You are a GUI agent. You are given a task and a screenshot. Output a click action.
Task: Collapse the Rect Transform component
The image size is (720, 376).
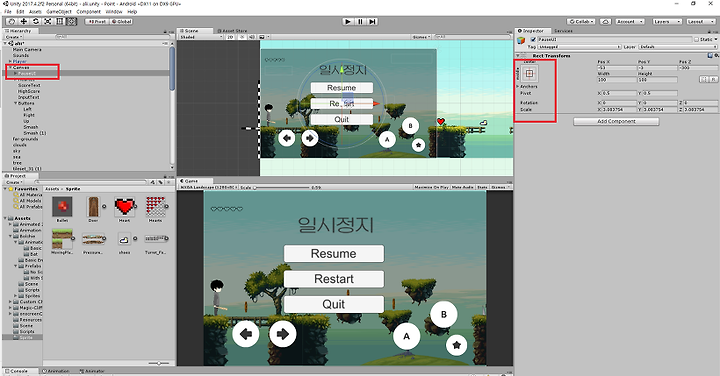[x=518, y=56]
